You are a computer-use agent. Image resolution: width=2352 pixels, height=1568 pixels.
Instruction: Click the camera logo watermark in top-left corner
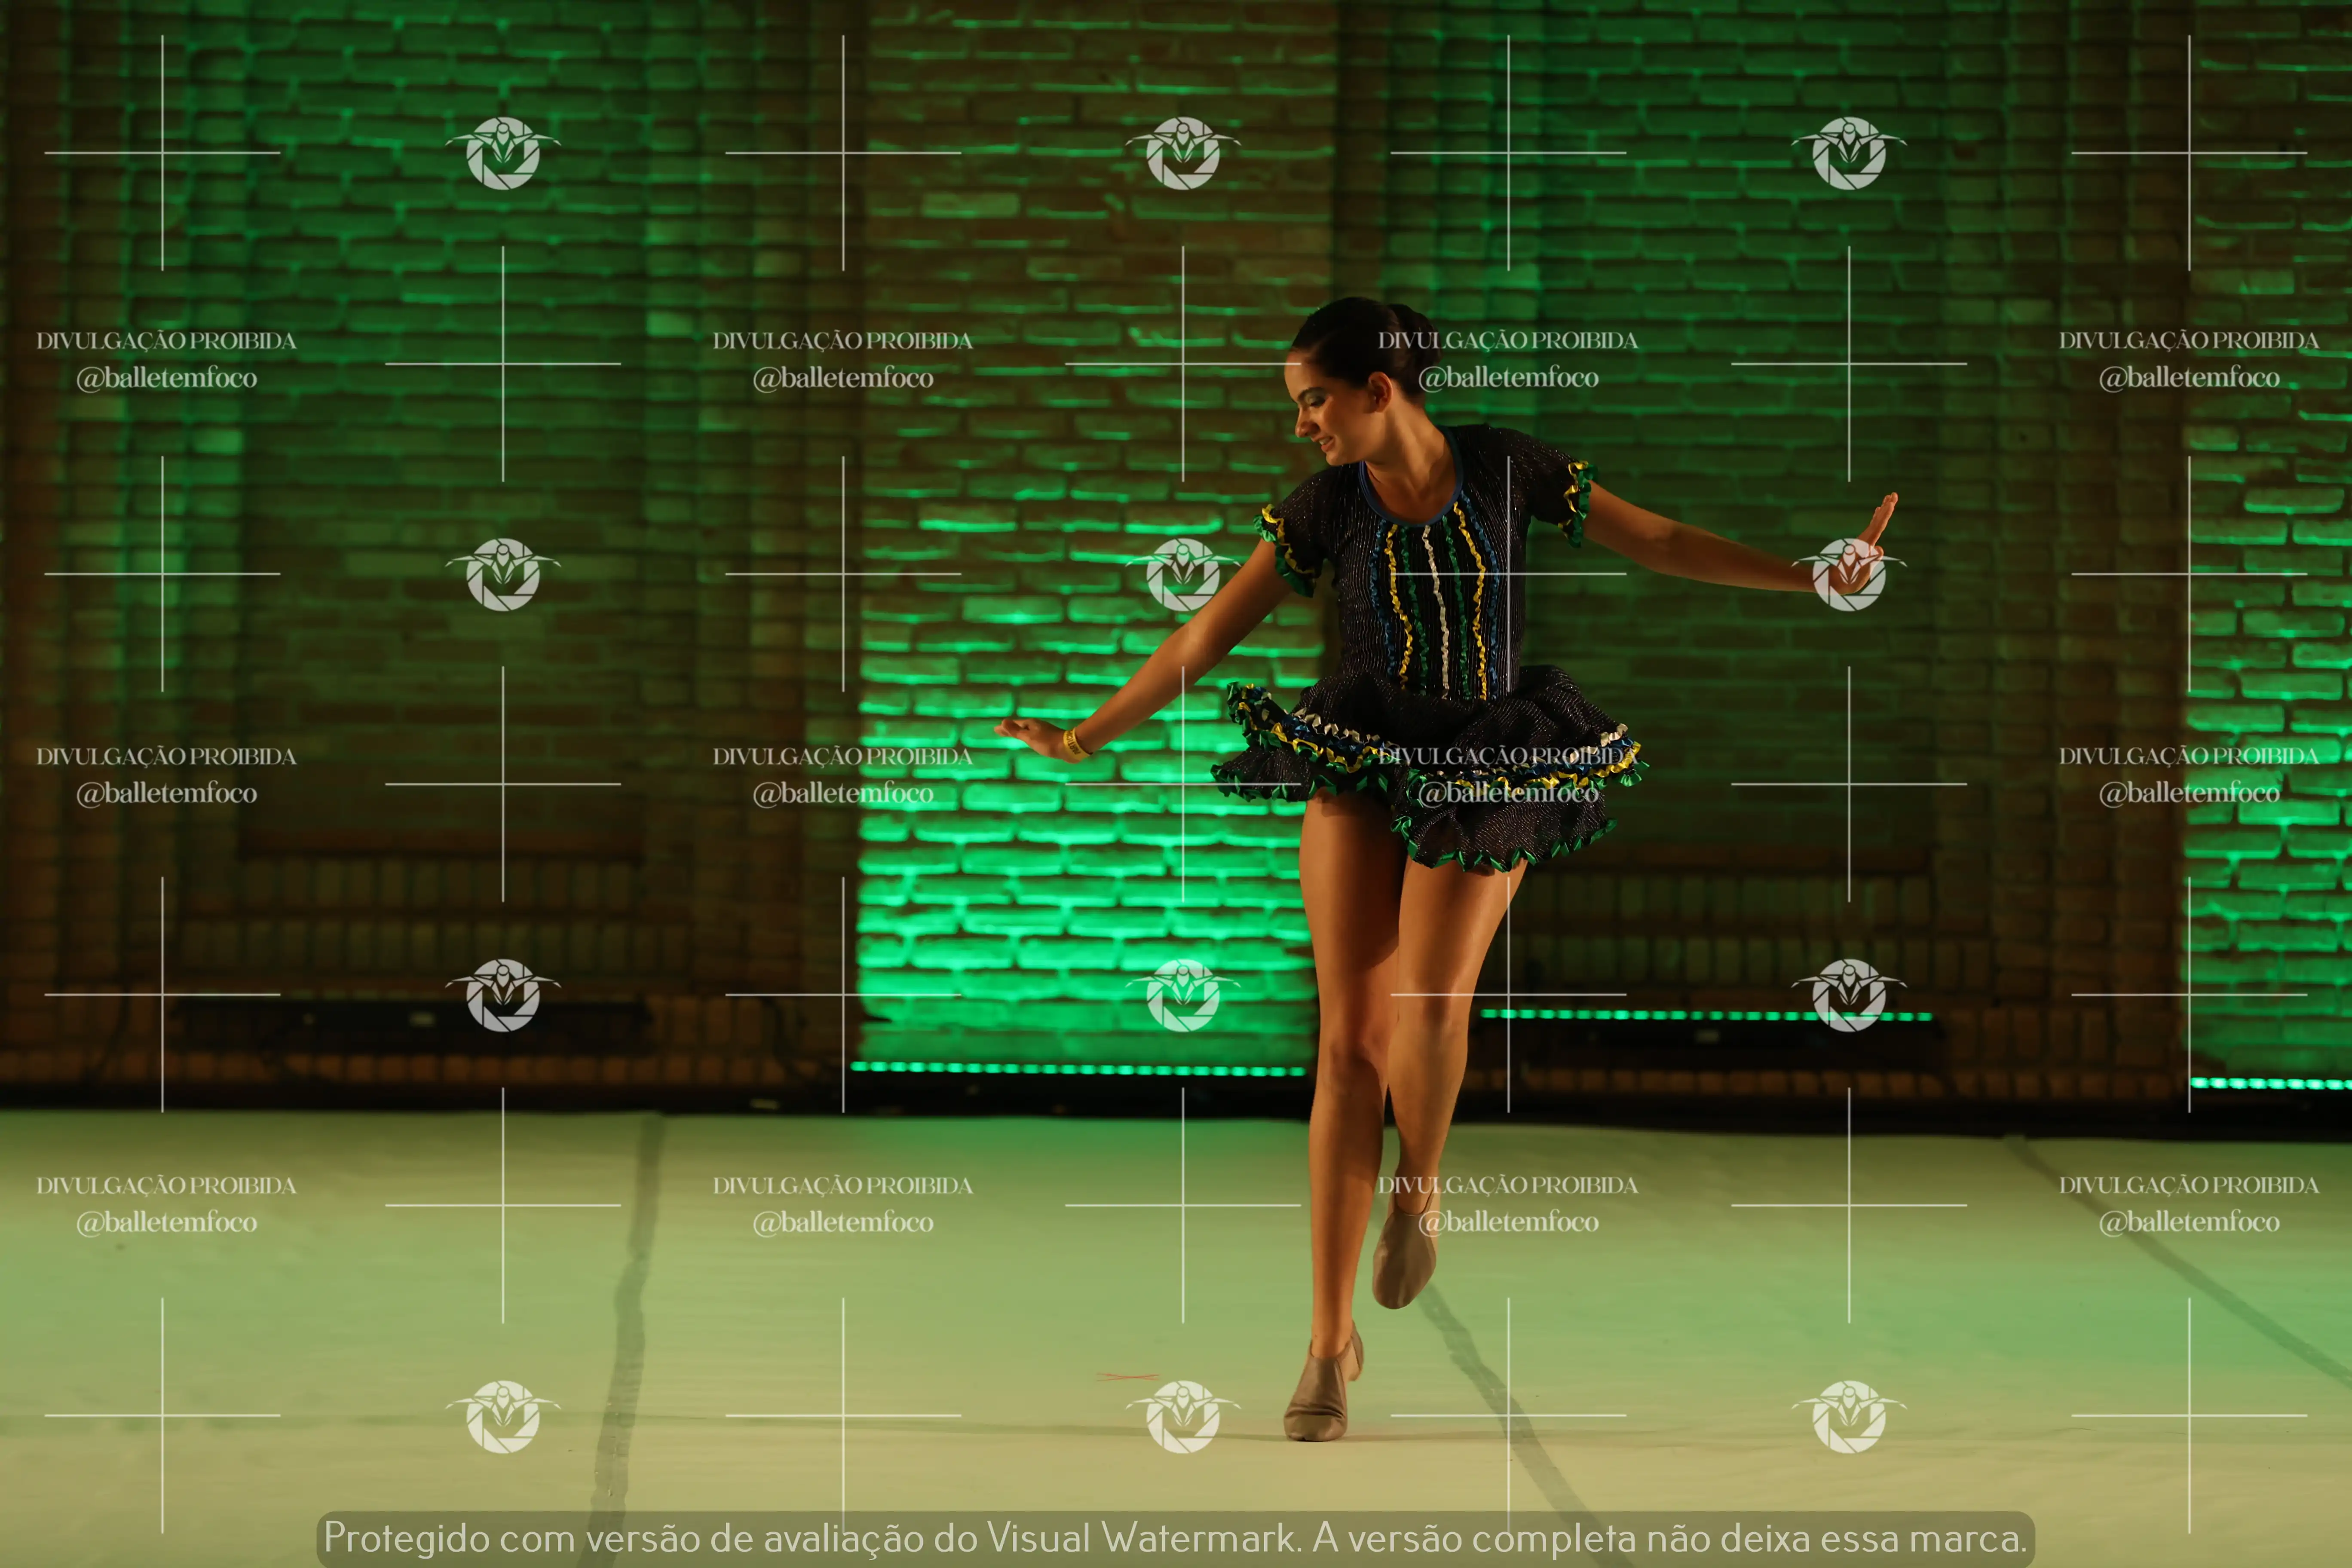click(503, 153)
